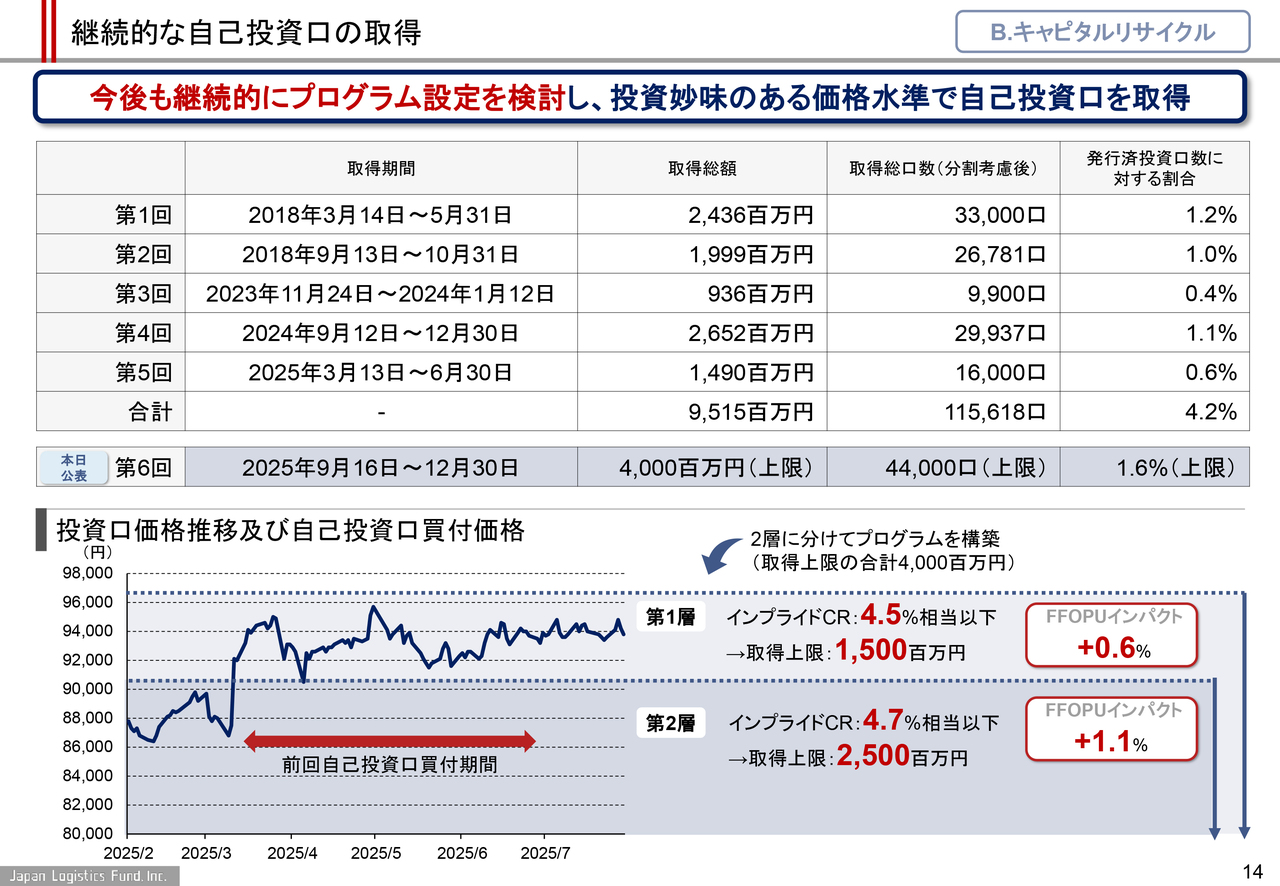Screen dimensions: 1280x886
Task: Click the 取得総額 column header
Action: pyautogui.click(x=702, y=169)
